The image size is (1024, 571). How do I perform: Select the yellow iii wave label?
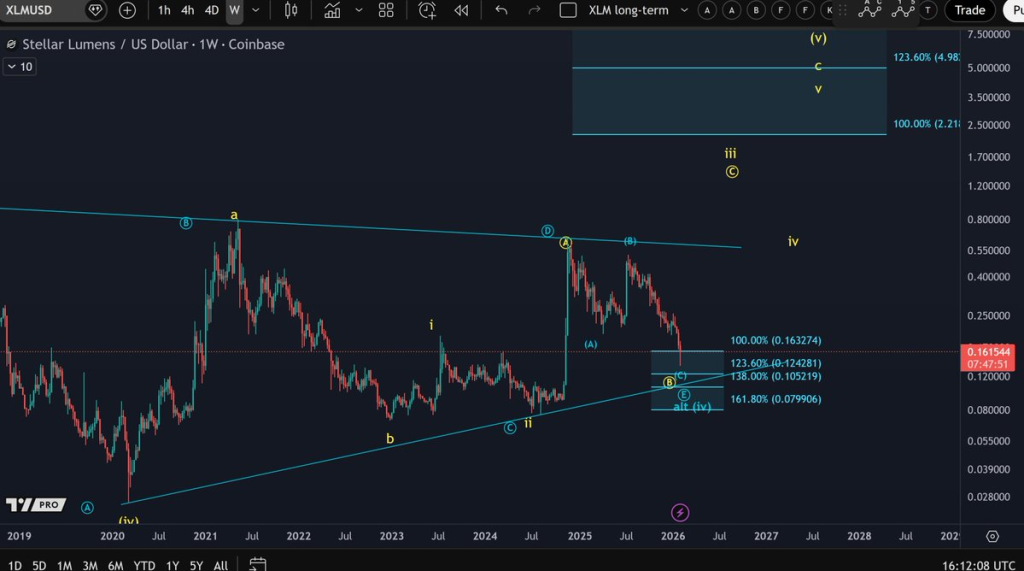coord(730,154)
